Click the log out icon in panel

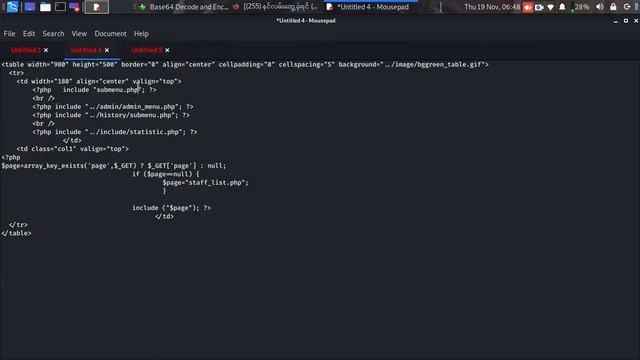click(627, 7)
